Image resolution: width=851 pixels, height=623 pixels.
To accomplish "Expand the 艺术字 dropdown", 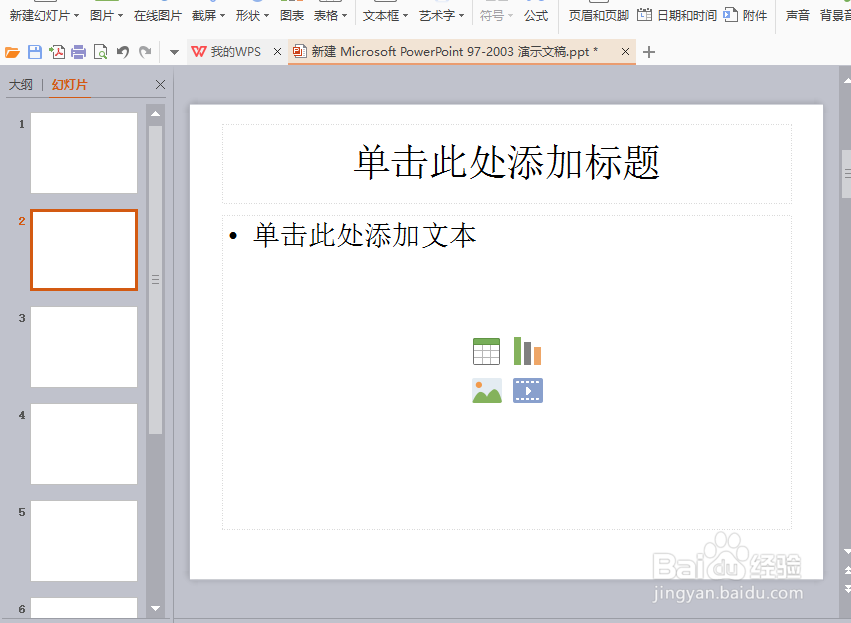I will [461, 16].
